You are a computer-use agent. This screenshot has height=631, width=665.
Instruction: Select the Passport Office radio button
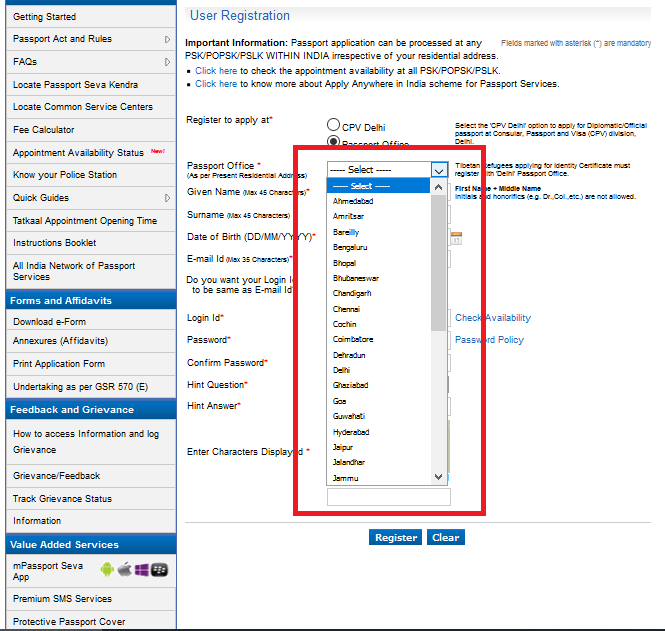coord(333,141)
